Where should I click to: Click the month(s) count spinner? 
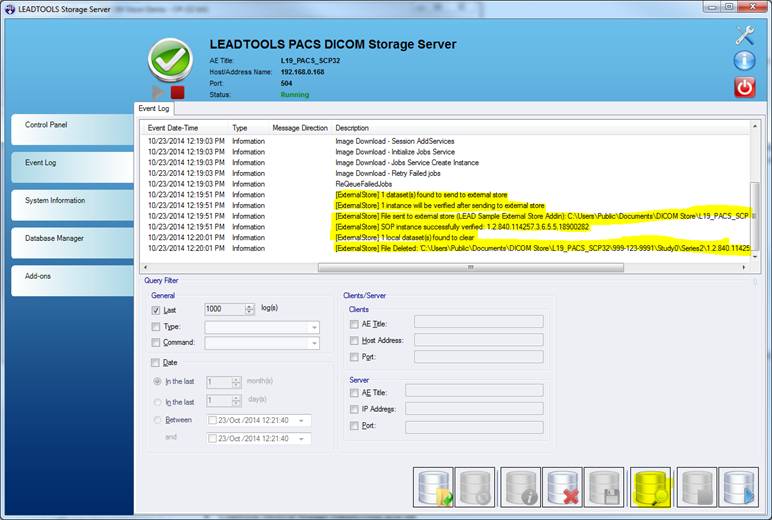coord(236,382)
